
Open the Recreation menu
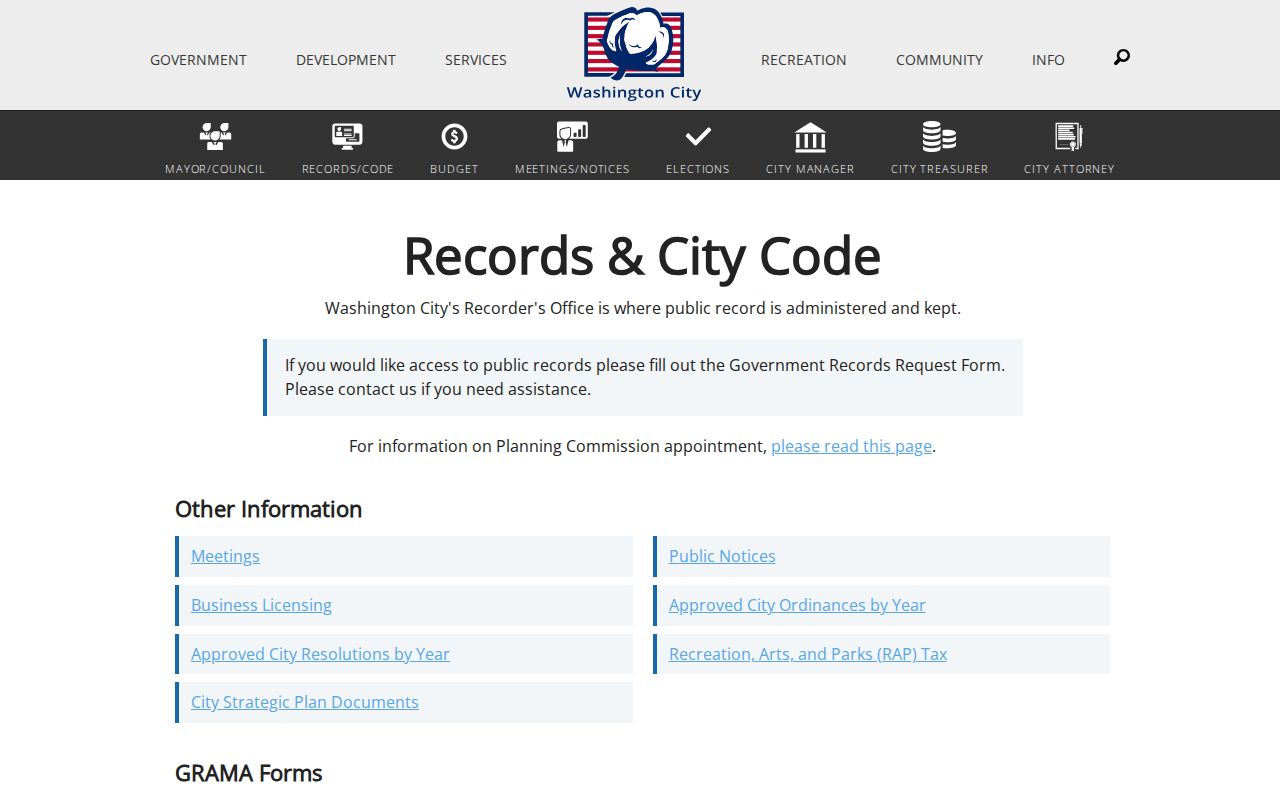pyautogui.click(x=804, y=60)
